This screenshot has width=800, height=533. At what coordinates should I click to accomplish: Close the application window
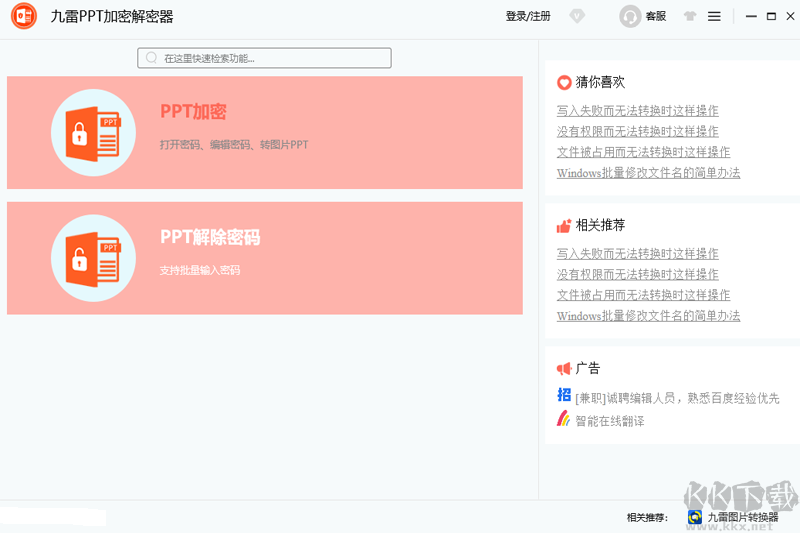pyautogui.click(x=790, y=16)
